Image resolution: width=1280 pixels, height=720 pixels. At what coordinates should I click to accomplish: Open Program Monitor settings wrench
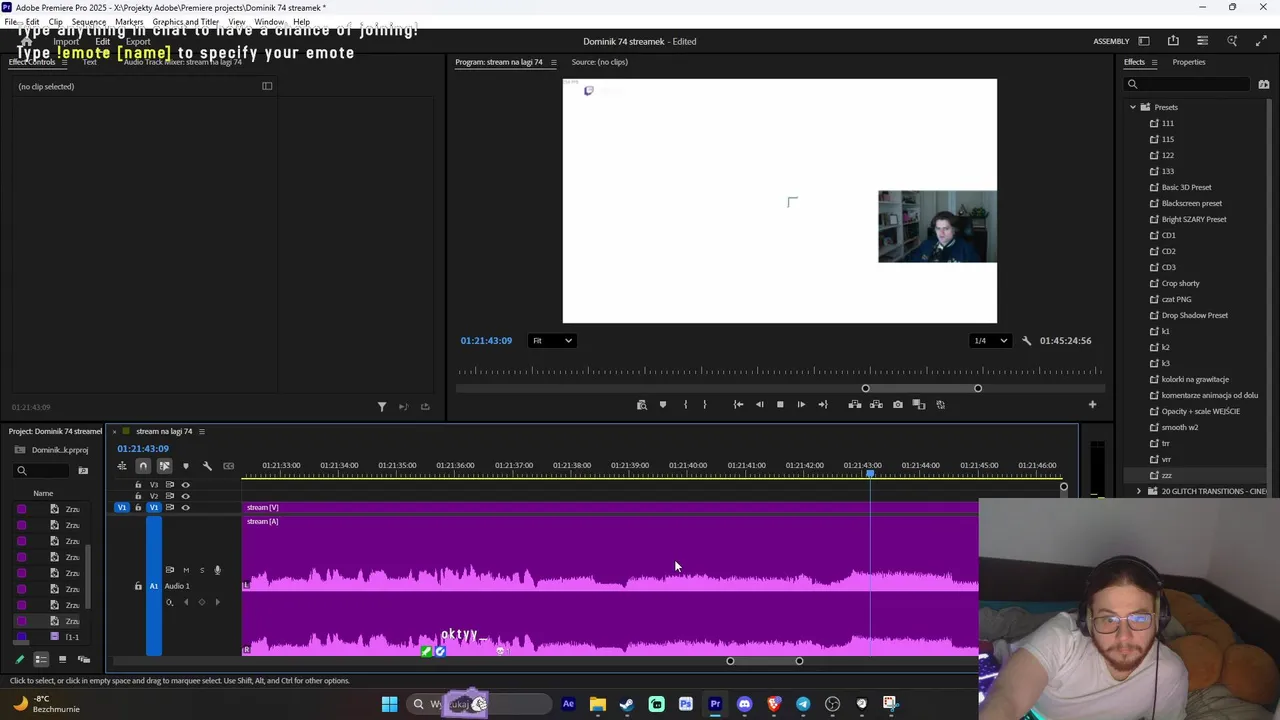[x=1026, y=341]
